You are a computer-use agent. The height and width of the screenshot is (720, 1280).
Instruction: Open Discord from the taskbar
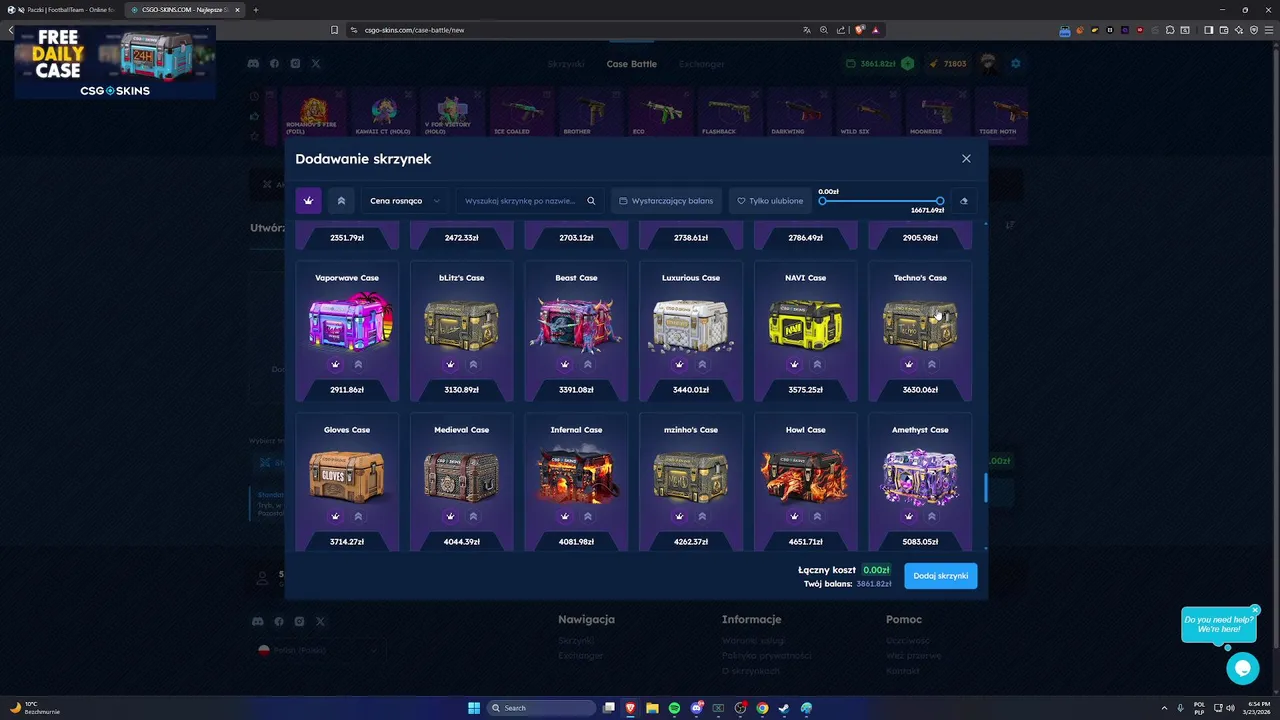click(696, 708)
